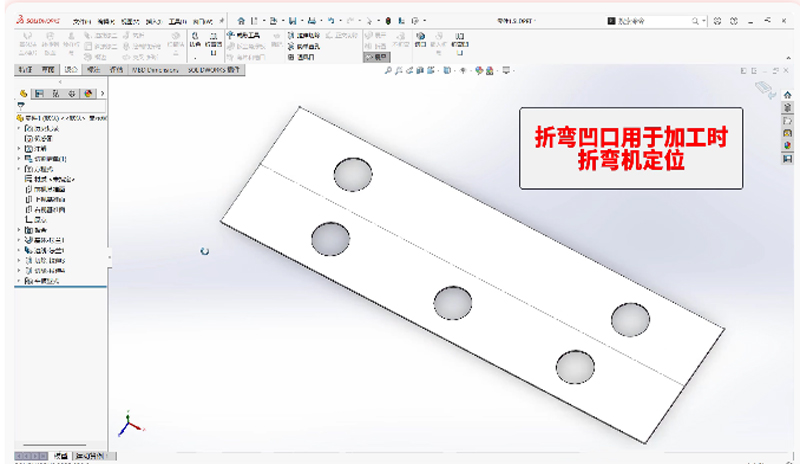Select the PropertyManager tab icon
This screenshot has height=464, width=800.
point(39,93)
